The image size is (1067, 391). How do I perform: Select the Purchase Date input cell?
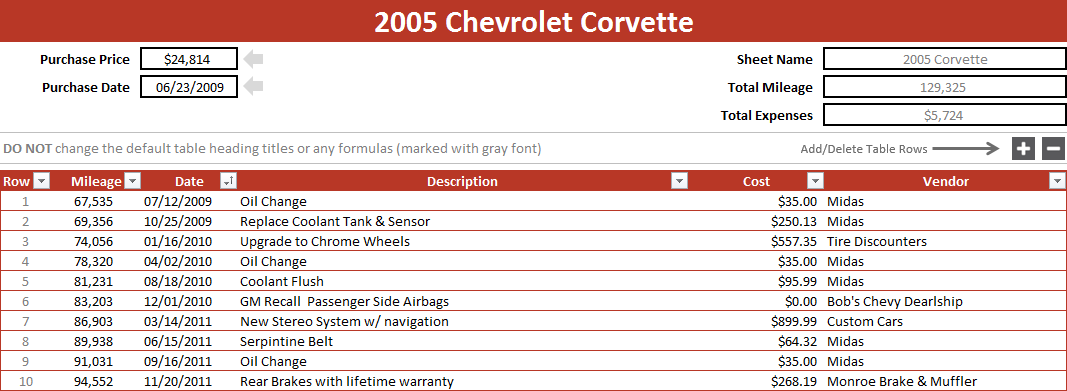point(189,87)
